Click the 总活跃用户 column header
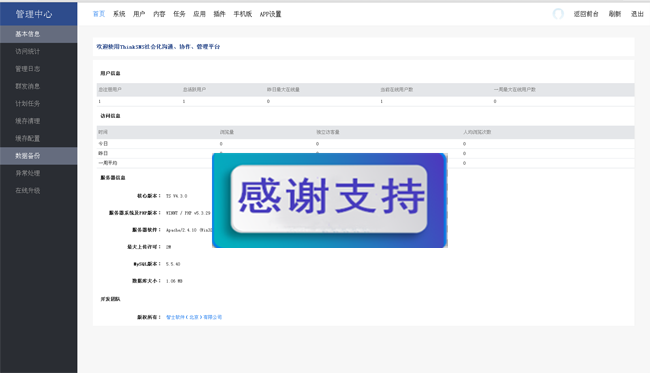The width and height of the screenshot is (650, 373). coord(194,90)
